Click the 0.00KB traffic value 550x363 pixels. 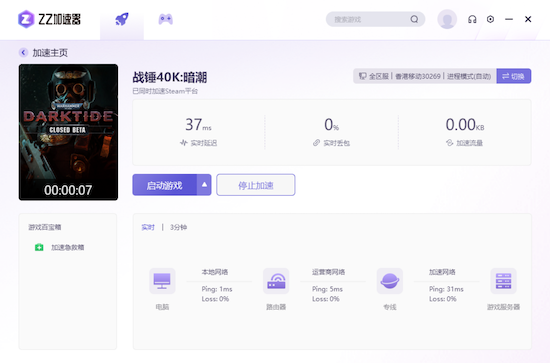(465, 125)
